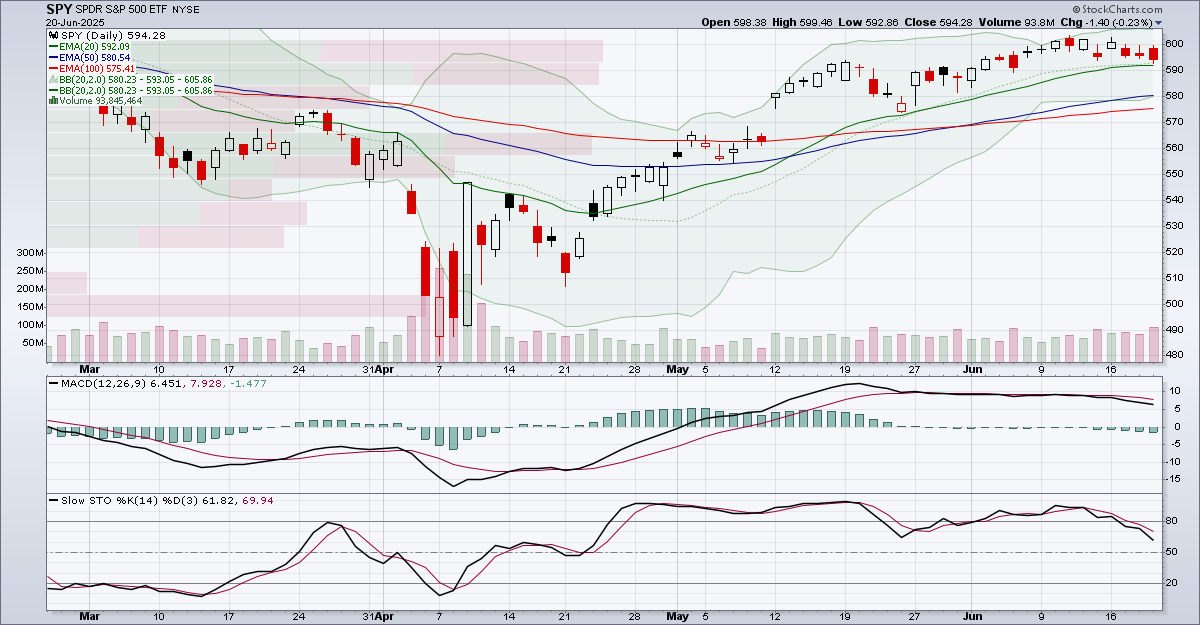Click the blue down arrow after the Chg value
The height and width of the screenshot is (625, 1200).
(1159, 21)
